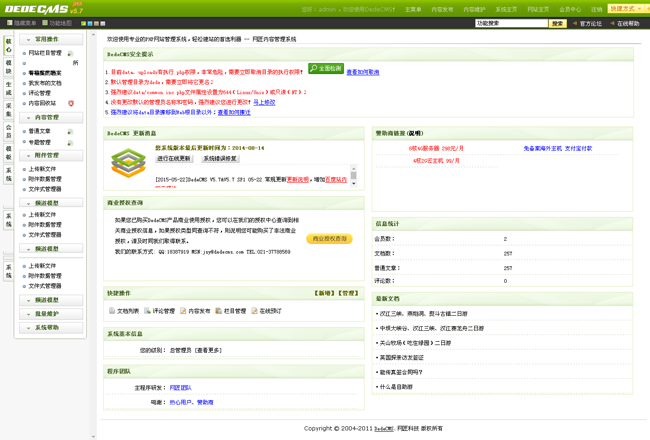Expand the 系统帮助 sidebar section
This screenshot has height=440, width=650.
(x=51, y=328)
